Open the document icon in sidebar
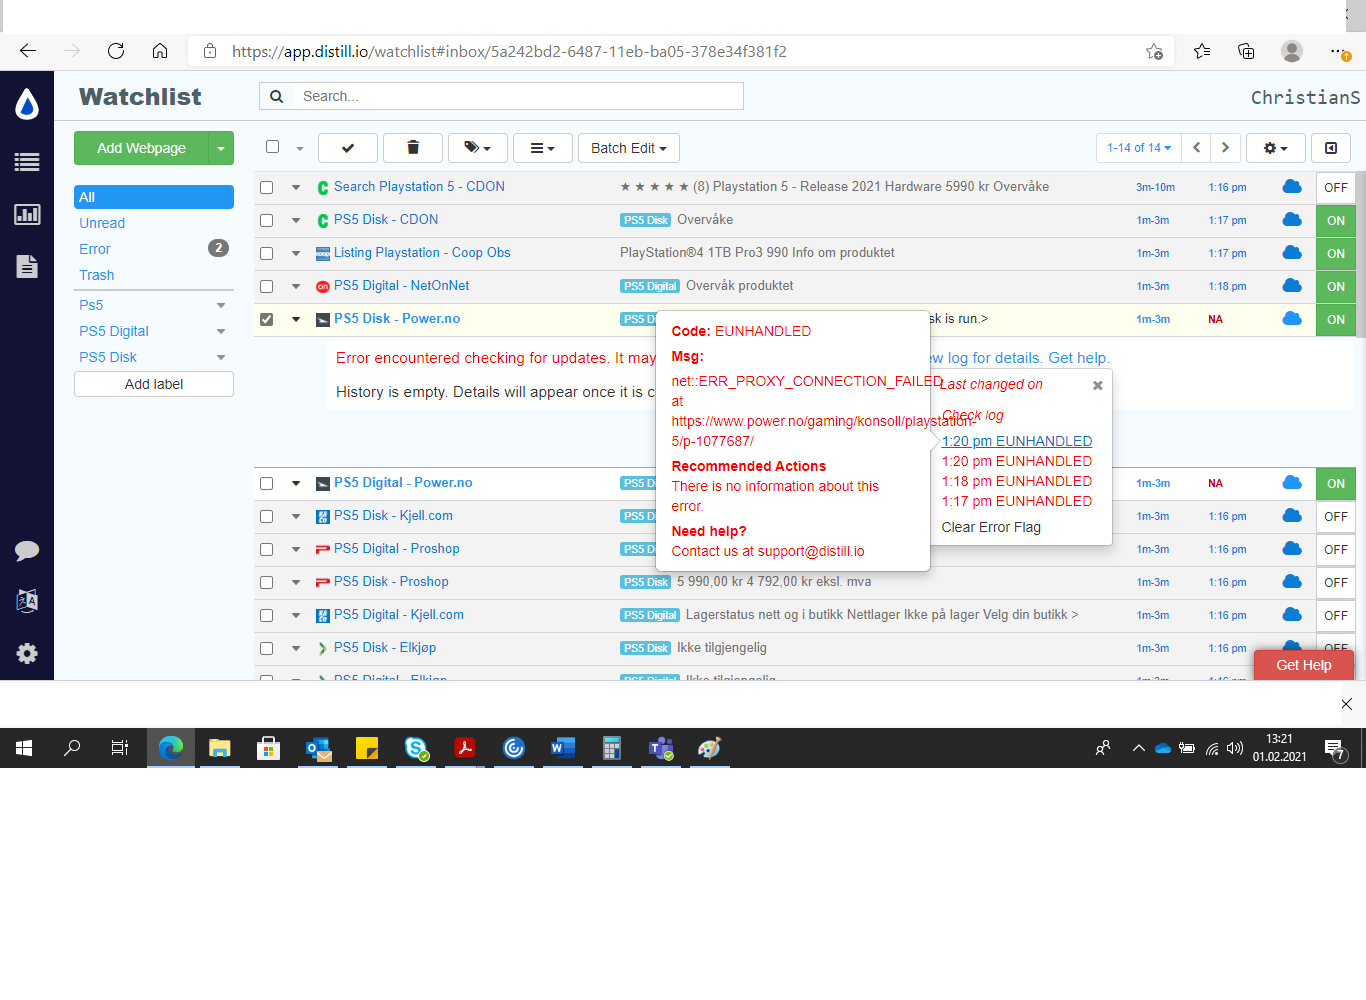The width and height of the screenshot is (1366, 1000). (27, 266)
